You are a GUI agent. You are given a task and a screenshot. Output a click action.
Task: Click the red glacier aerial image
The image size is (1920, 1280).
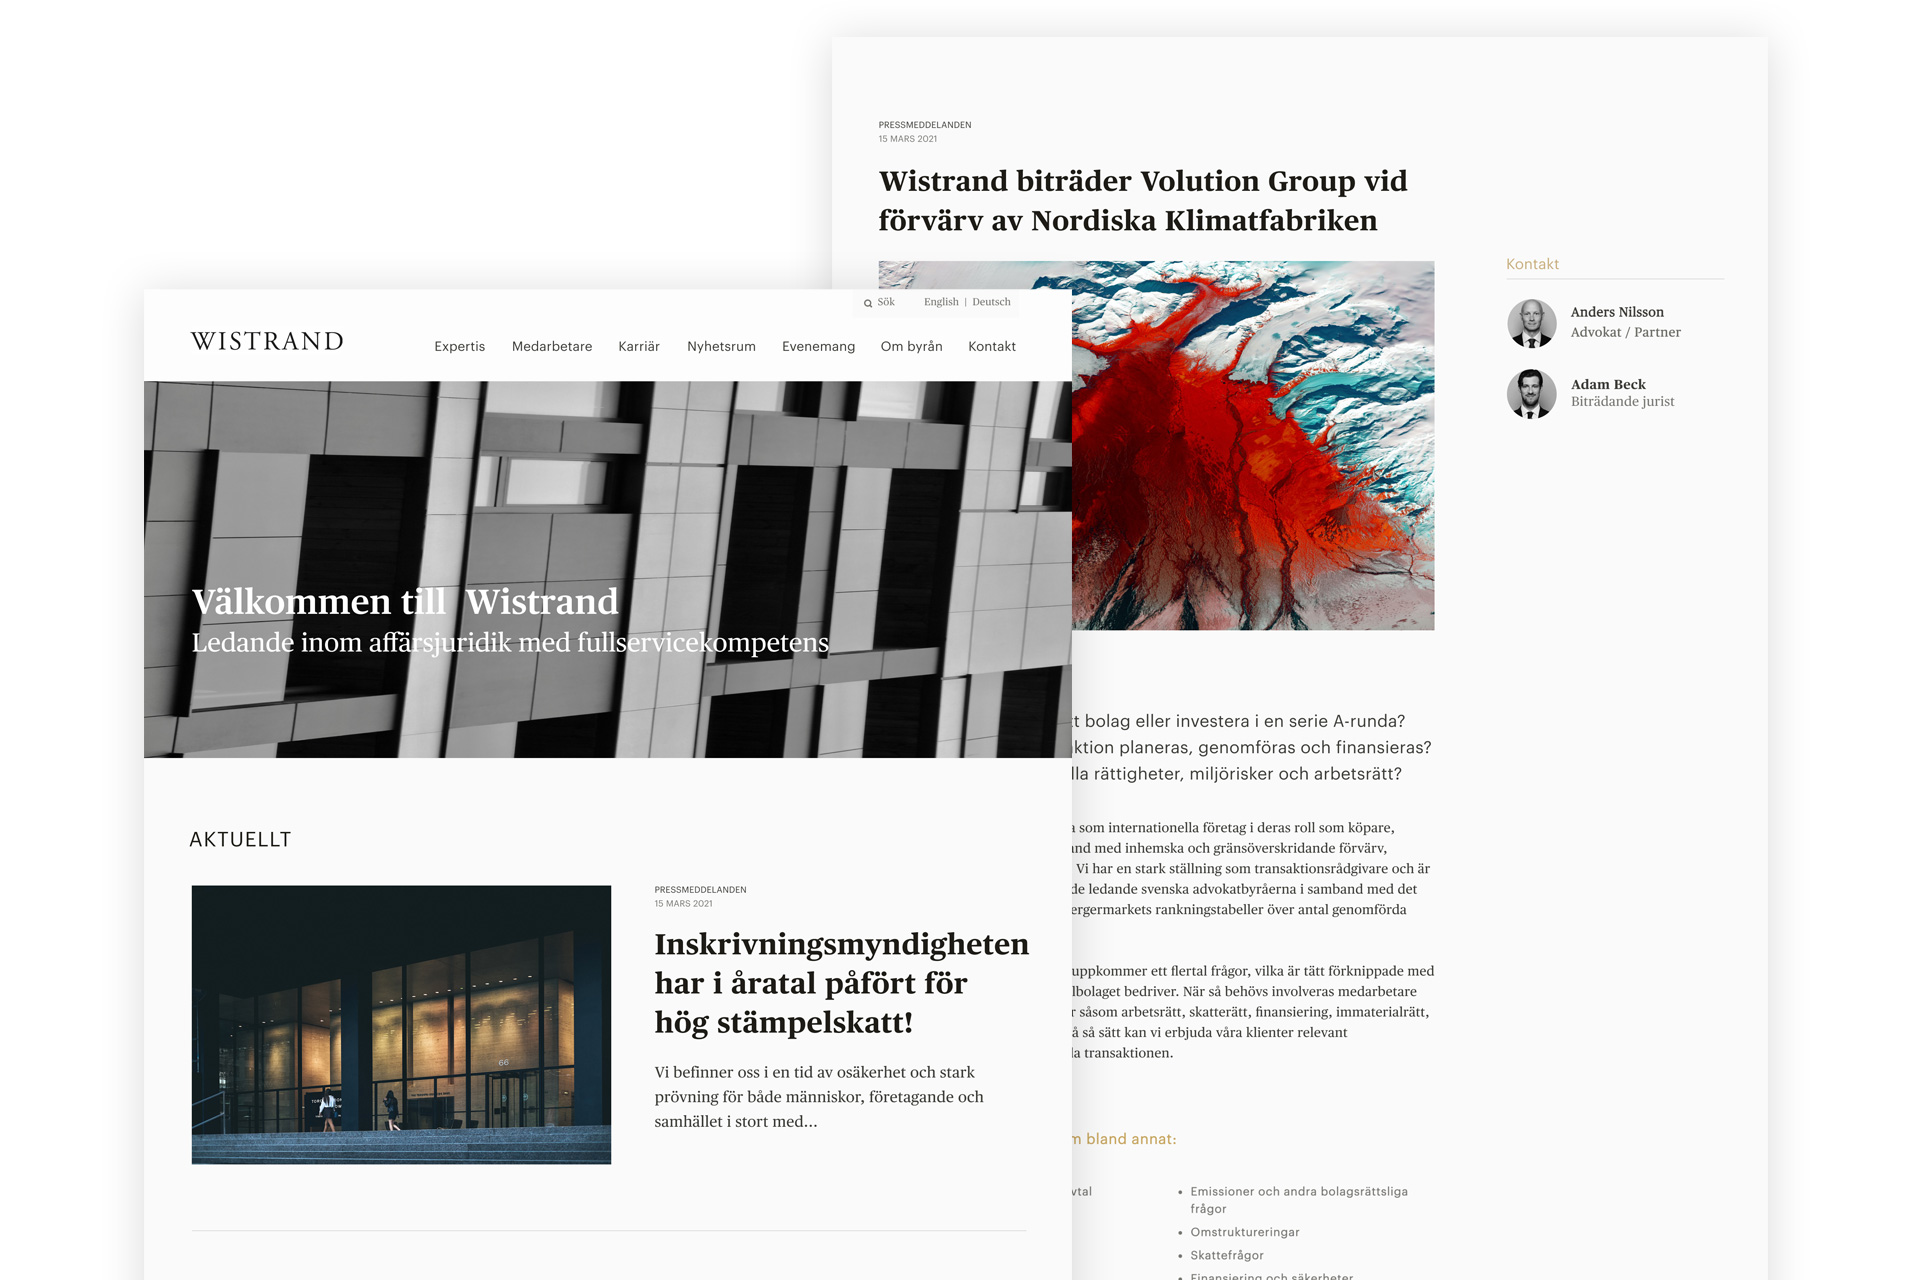coord(1253,446)
